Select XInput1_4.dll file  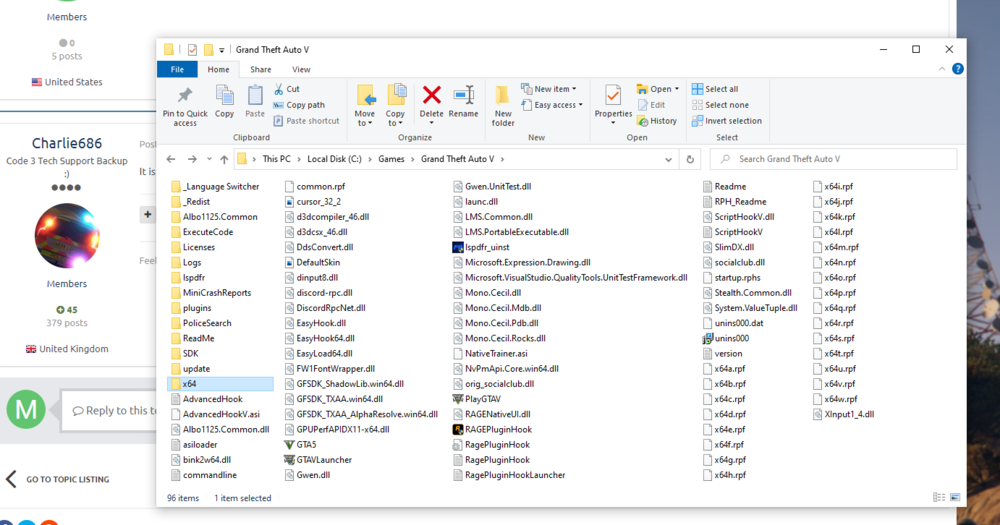point(843,414)
